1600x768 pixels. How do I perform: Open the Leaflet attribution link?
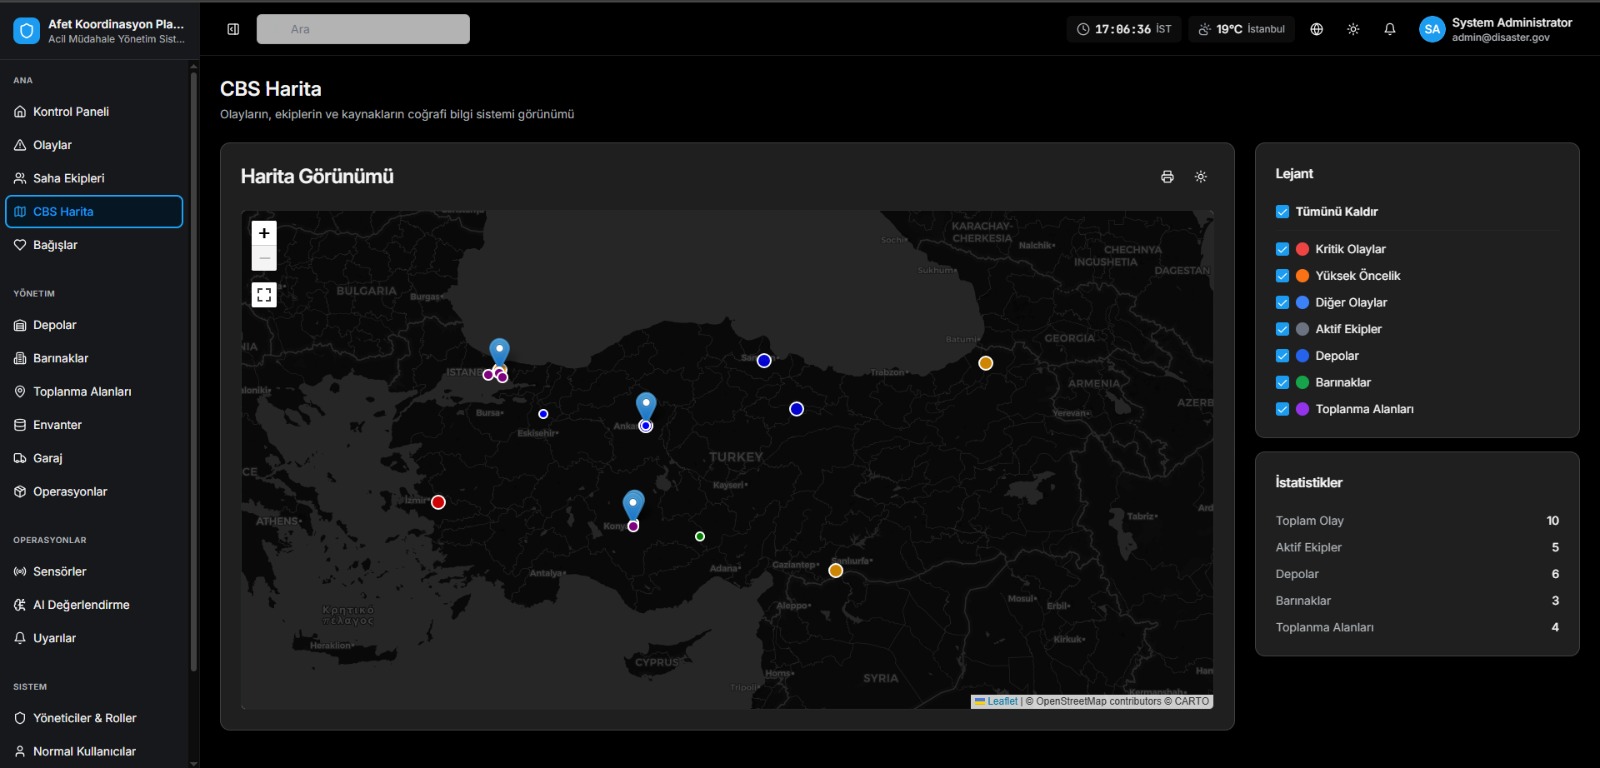tap(1002, 701)
